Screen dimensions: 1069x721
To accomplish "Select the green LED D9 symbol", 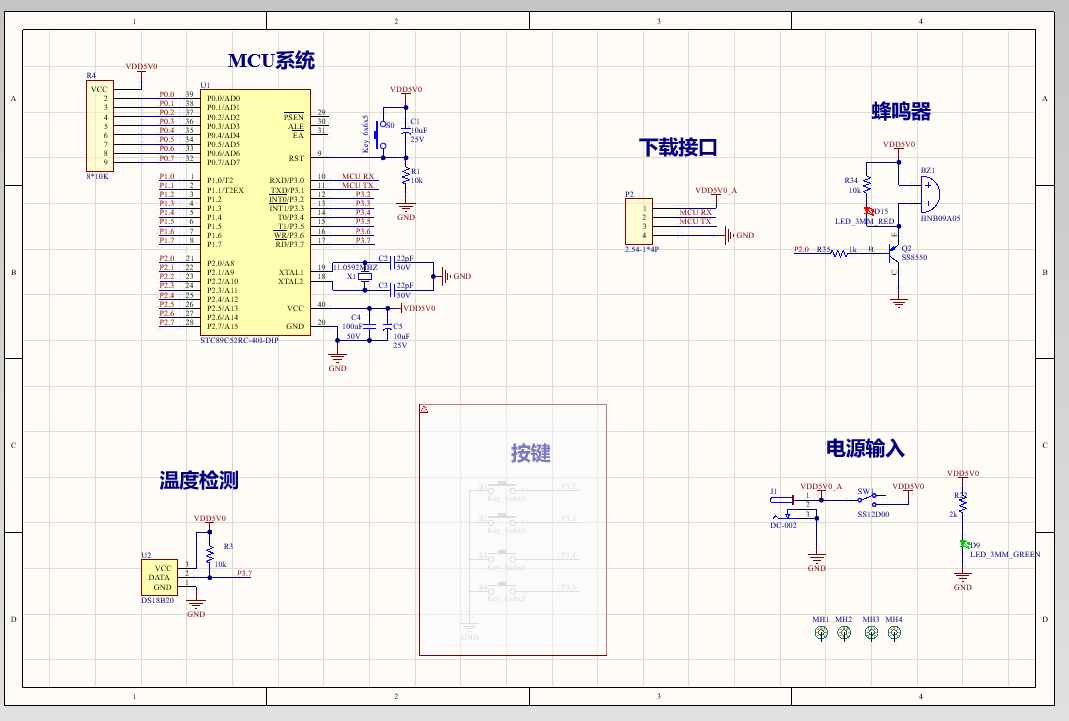I will 962,542.
